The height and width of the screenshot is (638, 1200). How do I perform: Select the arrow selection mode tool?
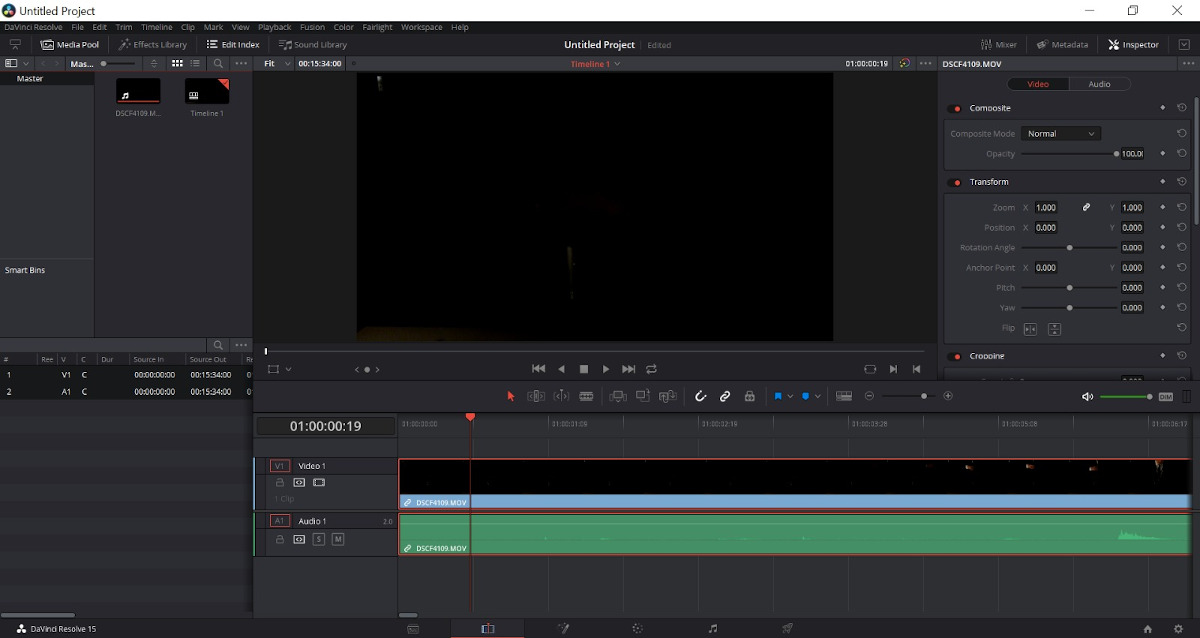point(510,396)
